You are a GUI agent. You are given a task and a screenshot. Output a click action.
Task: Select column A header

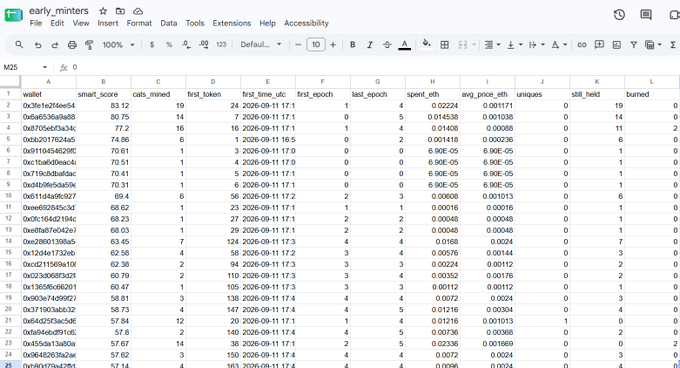[49, 81]
